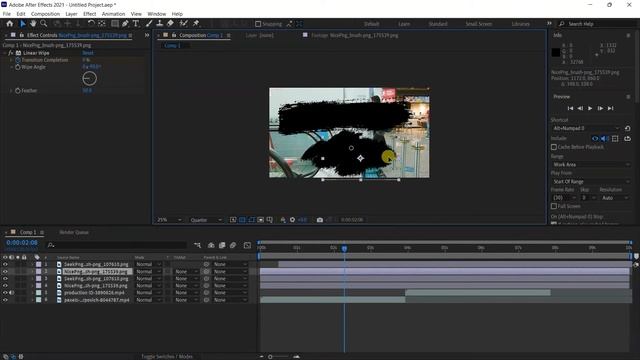The image size is (640, 360).
Task: Click the Wipe Angle dial control
Action: (x=89, y=78)
